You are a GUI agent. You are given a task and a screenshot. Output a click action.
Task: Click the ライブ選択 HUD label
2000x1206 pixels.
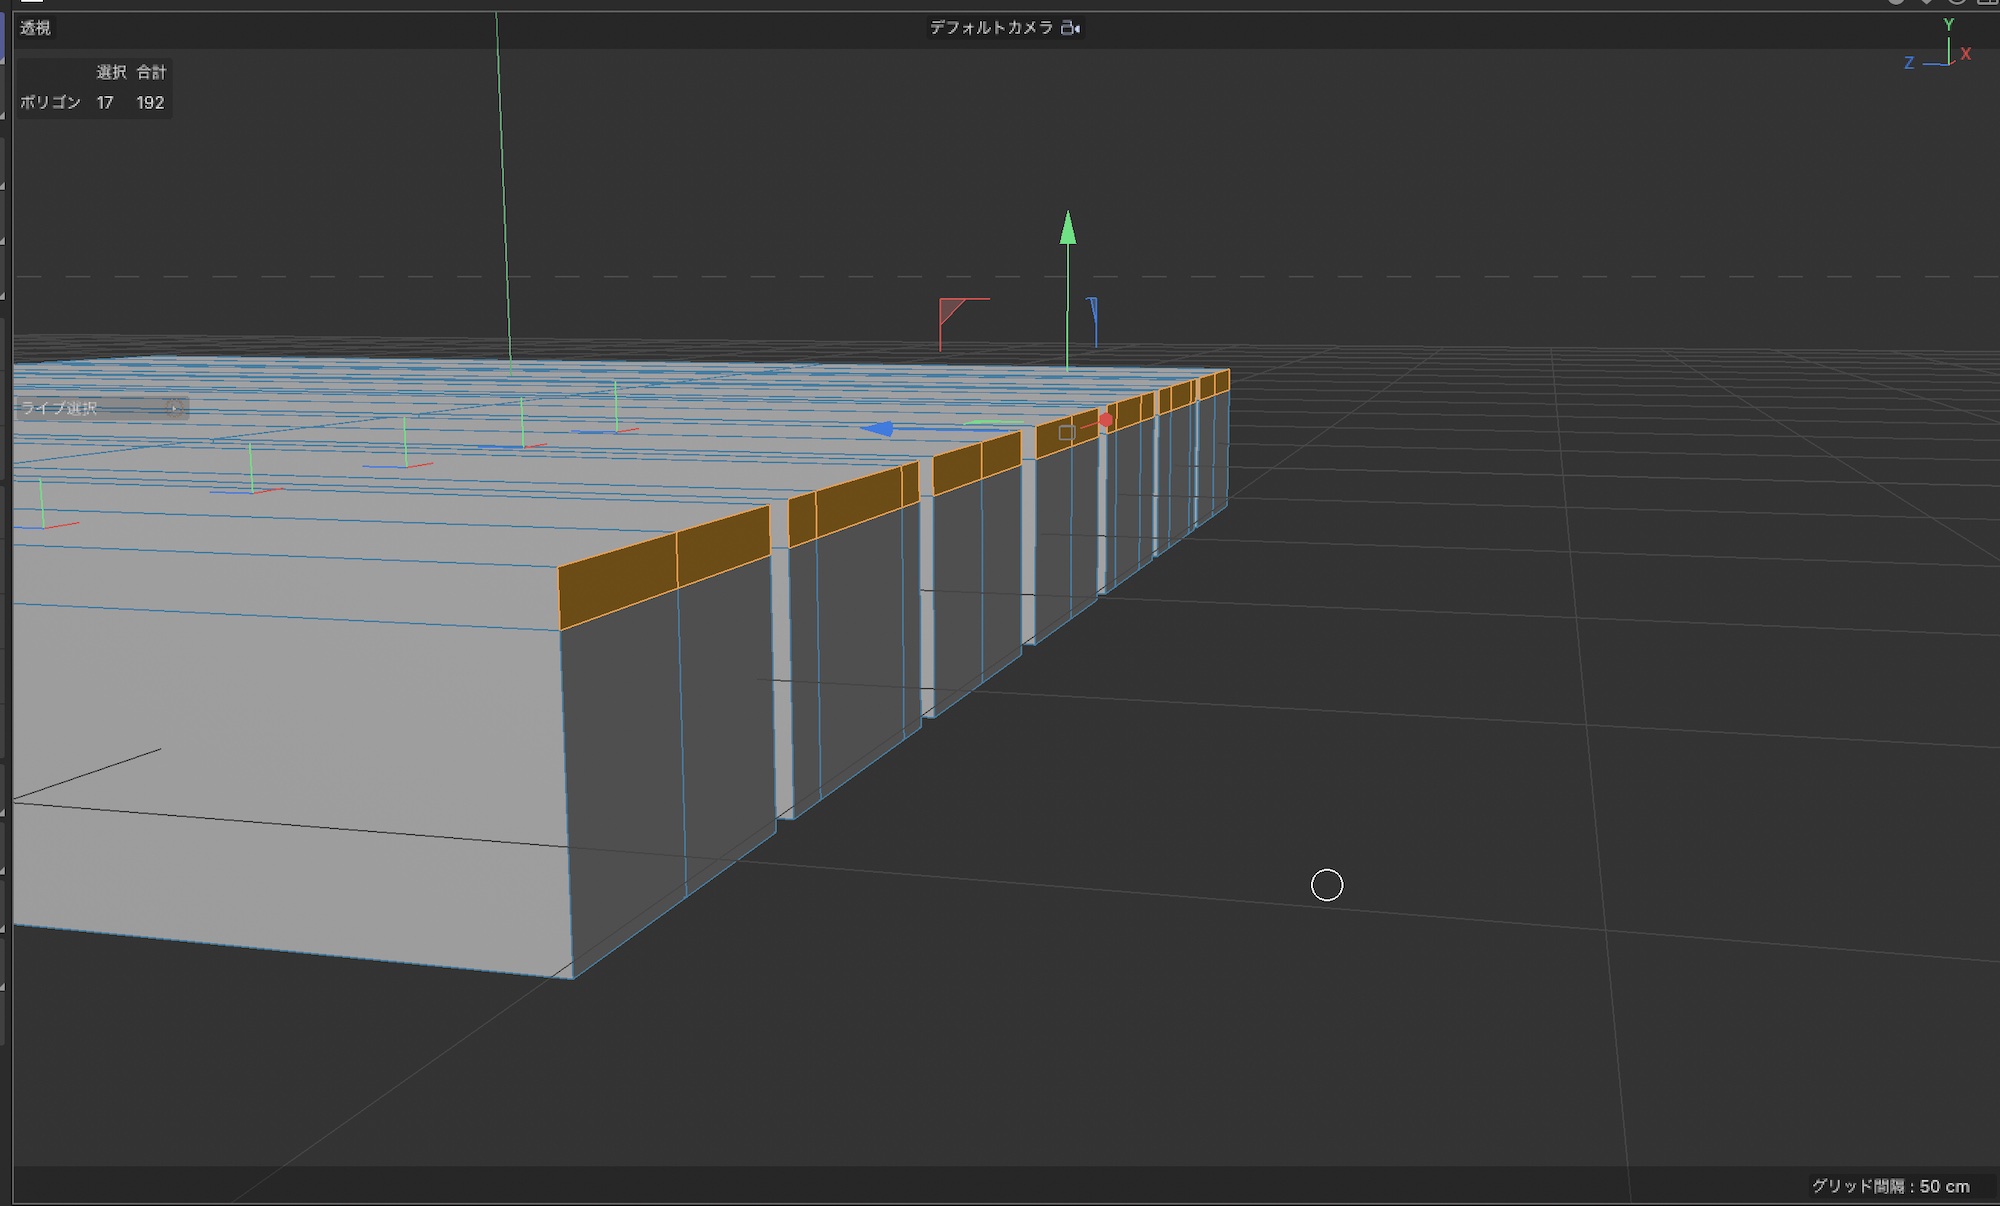(x=60, y=408)
